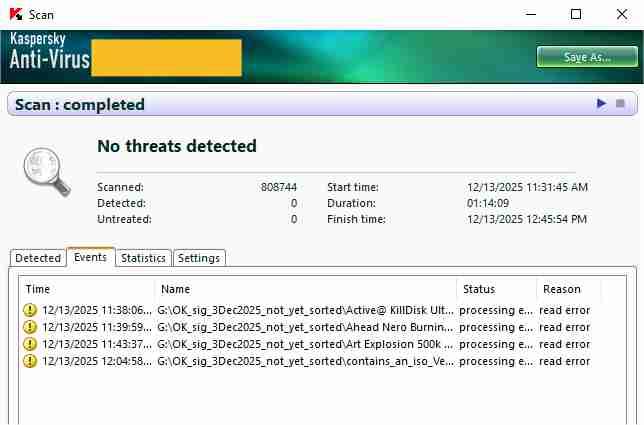Click warning icon of the Art Explosion row
Viewport: 644px width, 425px height.
pyautogui.click(x=30, y=344)
